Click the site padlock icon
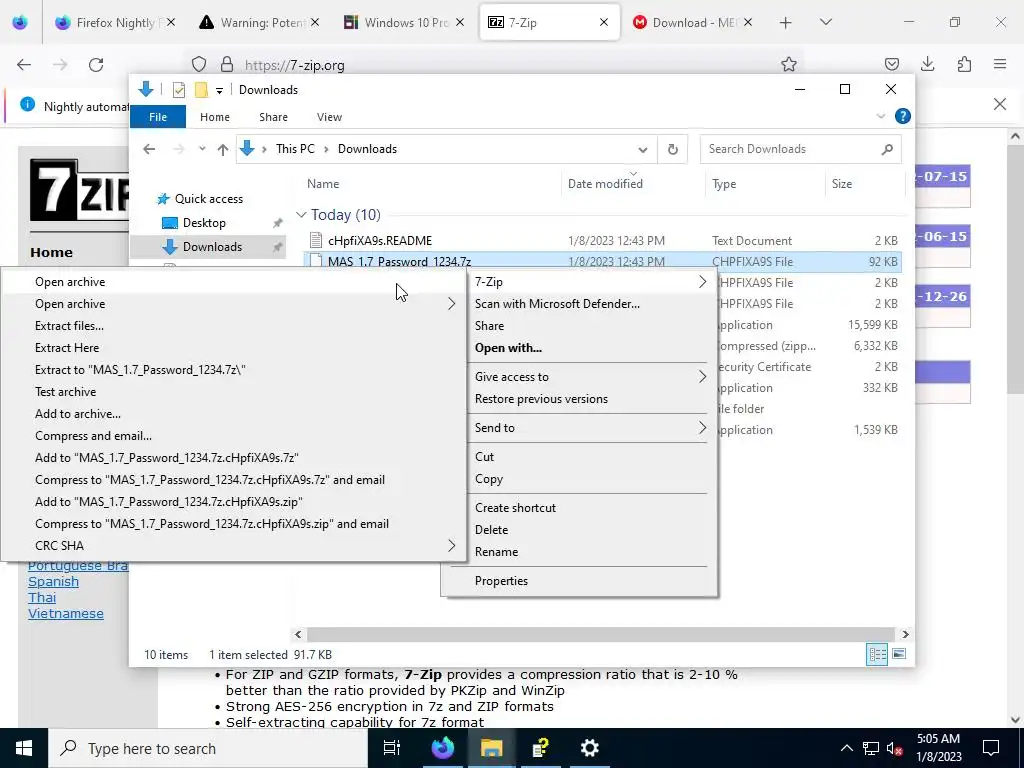Image resolution: width=1024 pixels, height=768 pixels. coord(227,65)
